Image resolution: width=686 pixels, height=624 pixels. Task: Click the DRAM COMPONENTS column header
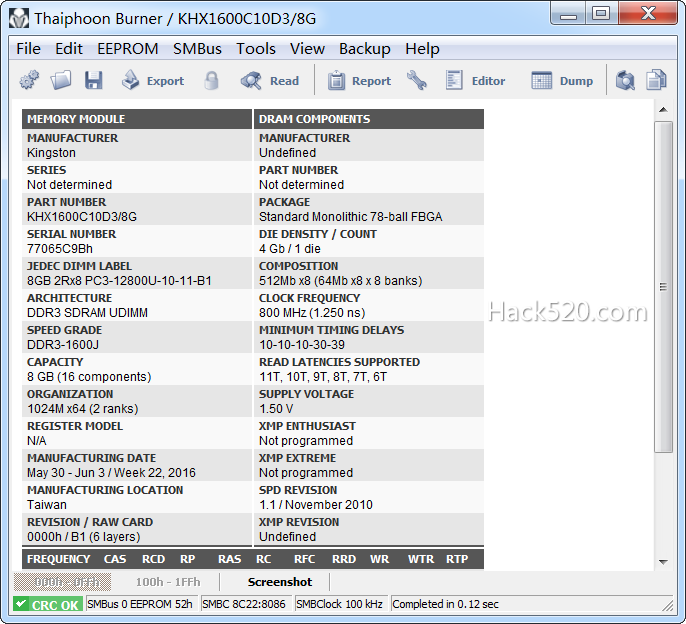[369, 119]
